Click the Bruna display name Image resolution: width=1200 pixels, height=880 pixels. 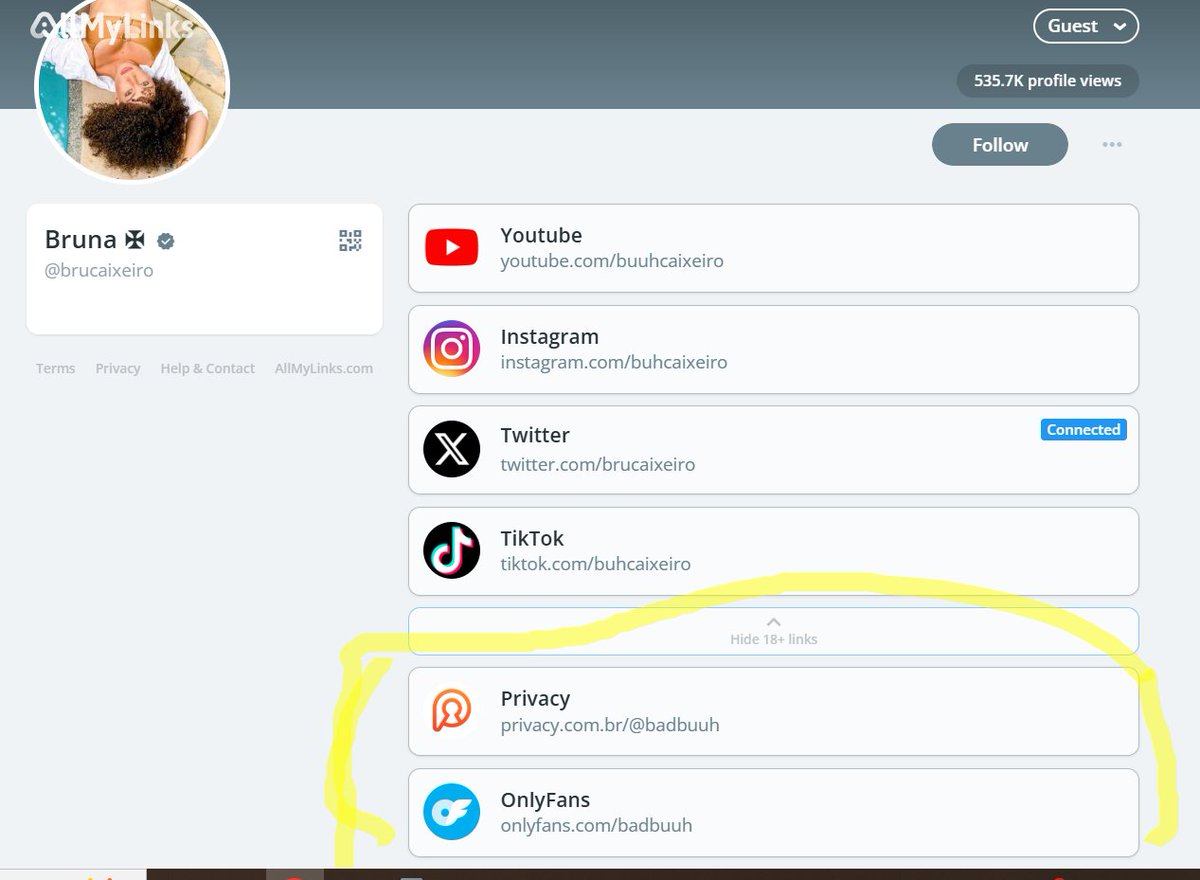[81, 240]
